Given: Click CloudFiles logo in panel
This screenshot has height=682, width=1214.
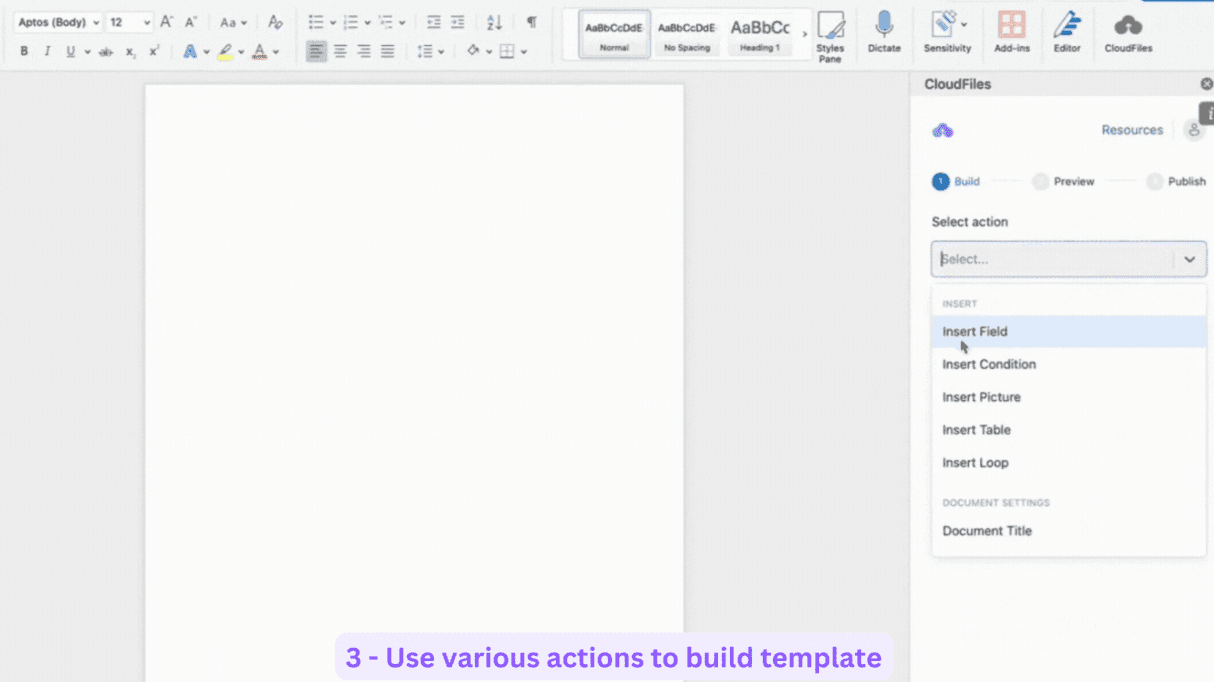Looking at the screenshot, I should point(942,131).
